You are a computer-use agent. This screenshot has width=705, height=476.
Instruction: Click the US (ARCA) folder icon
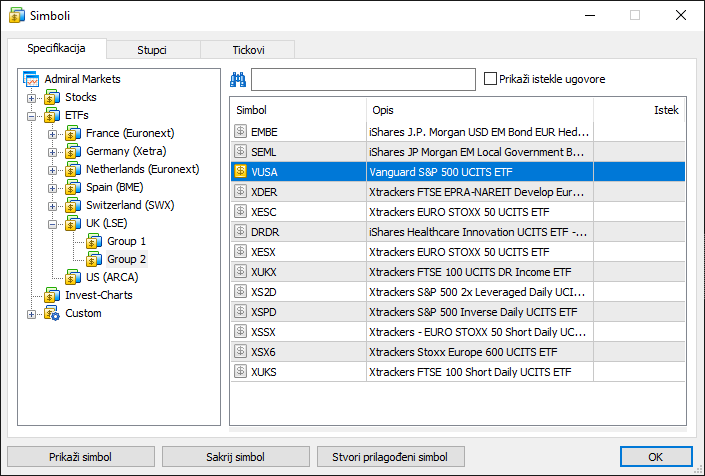tap(73, 277)
